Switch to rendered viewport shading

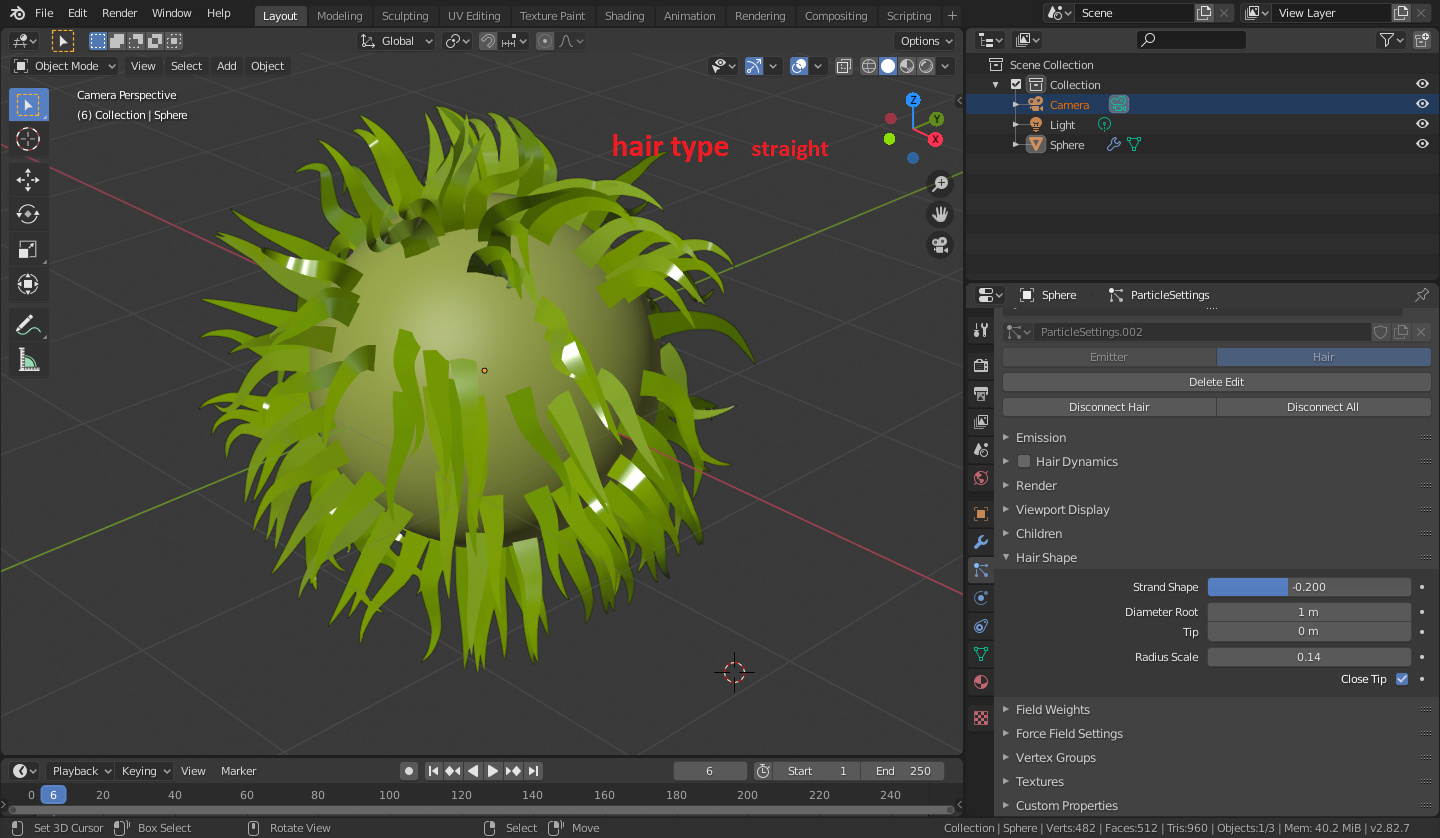926,66
